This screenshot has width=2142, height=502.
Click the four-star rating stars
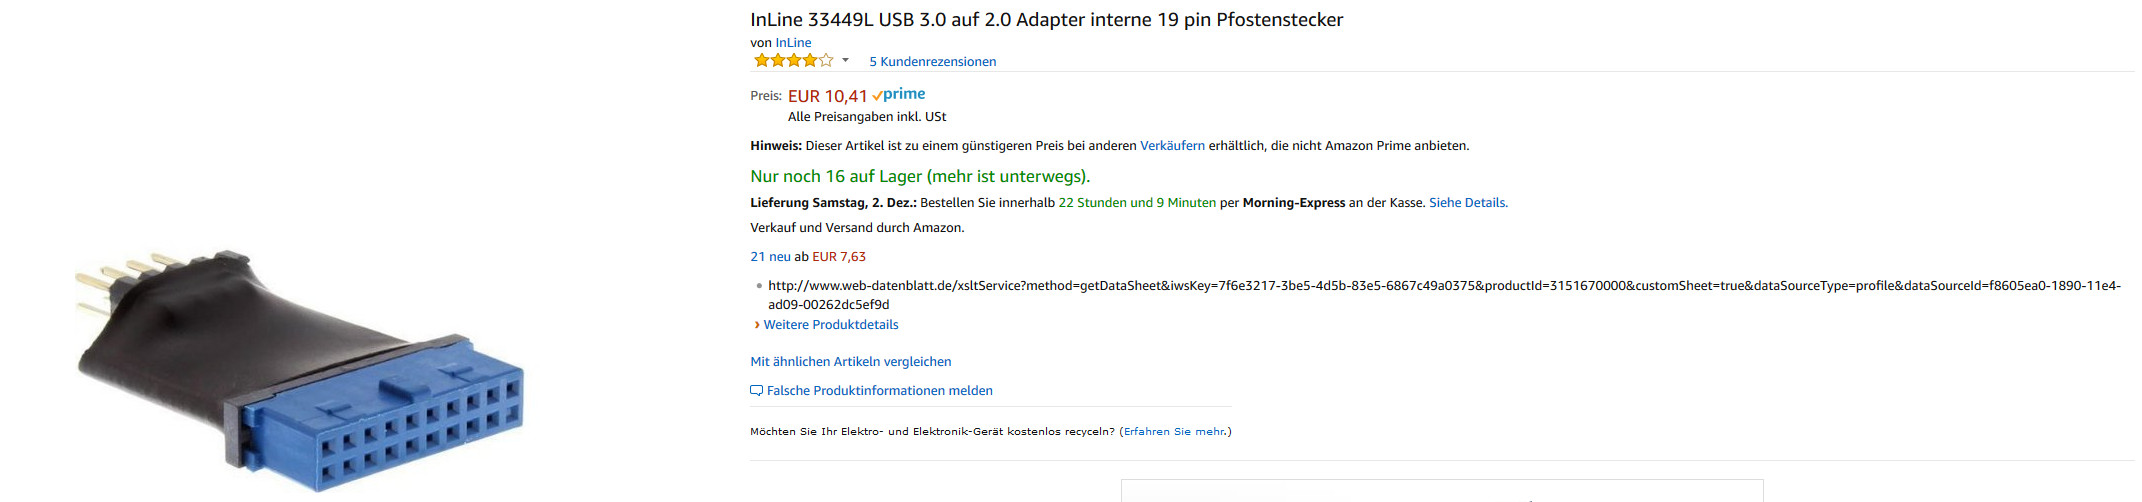click(x=793, y=61)
